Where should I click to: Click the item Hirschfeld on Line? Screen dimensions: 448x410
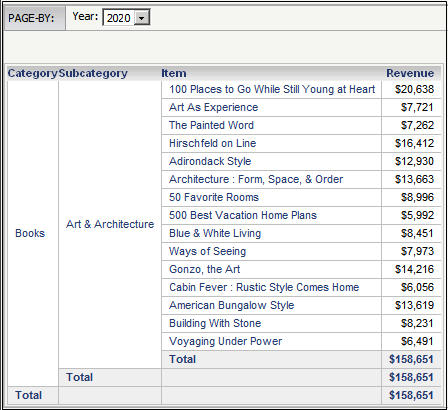[x=212, y=143]
